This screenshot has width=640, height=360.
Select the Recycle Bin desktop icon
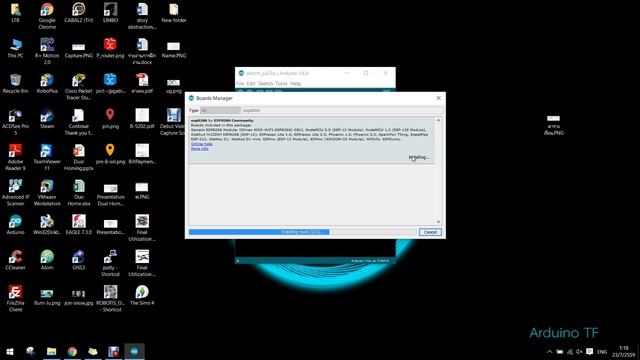[15, 84]
